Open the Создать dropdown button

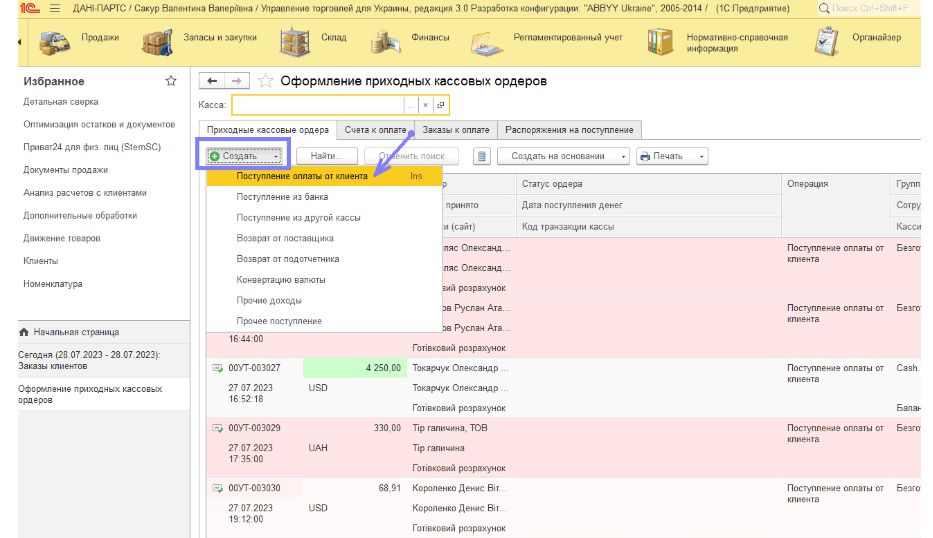[245, 156]
